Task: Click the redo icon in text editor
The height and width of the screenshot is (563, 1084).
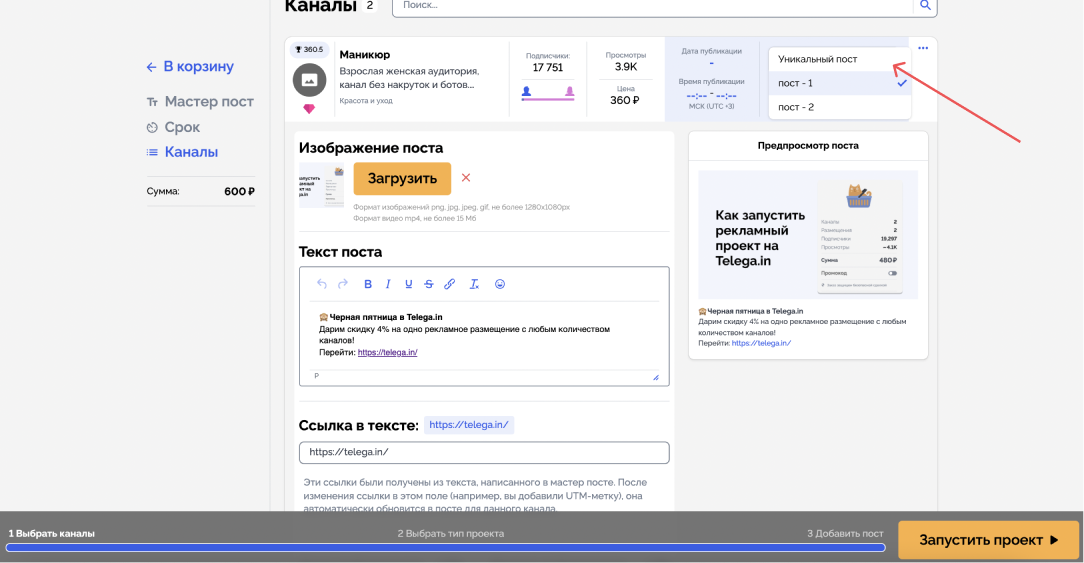Action: (x=343, y=284)
